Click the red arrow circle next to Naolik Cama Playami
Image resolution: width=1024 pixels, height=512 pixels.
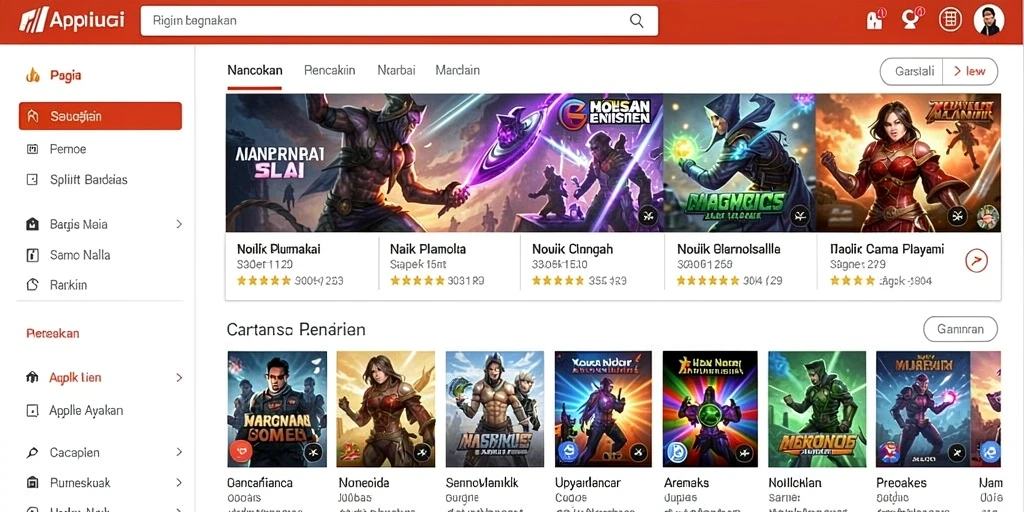976,261
